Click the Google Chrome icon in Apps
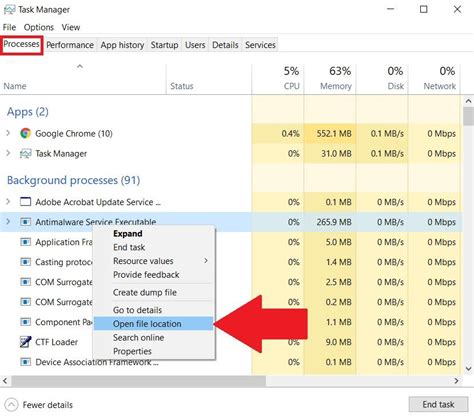Image resolution: width=474 pixels, height=420 pixels. pos(25,133)
